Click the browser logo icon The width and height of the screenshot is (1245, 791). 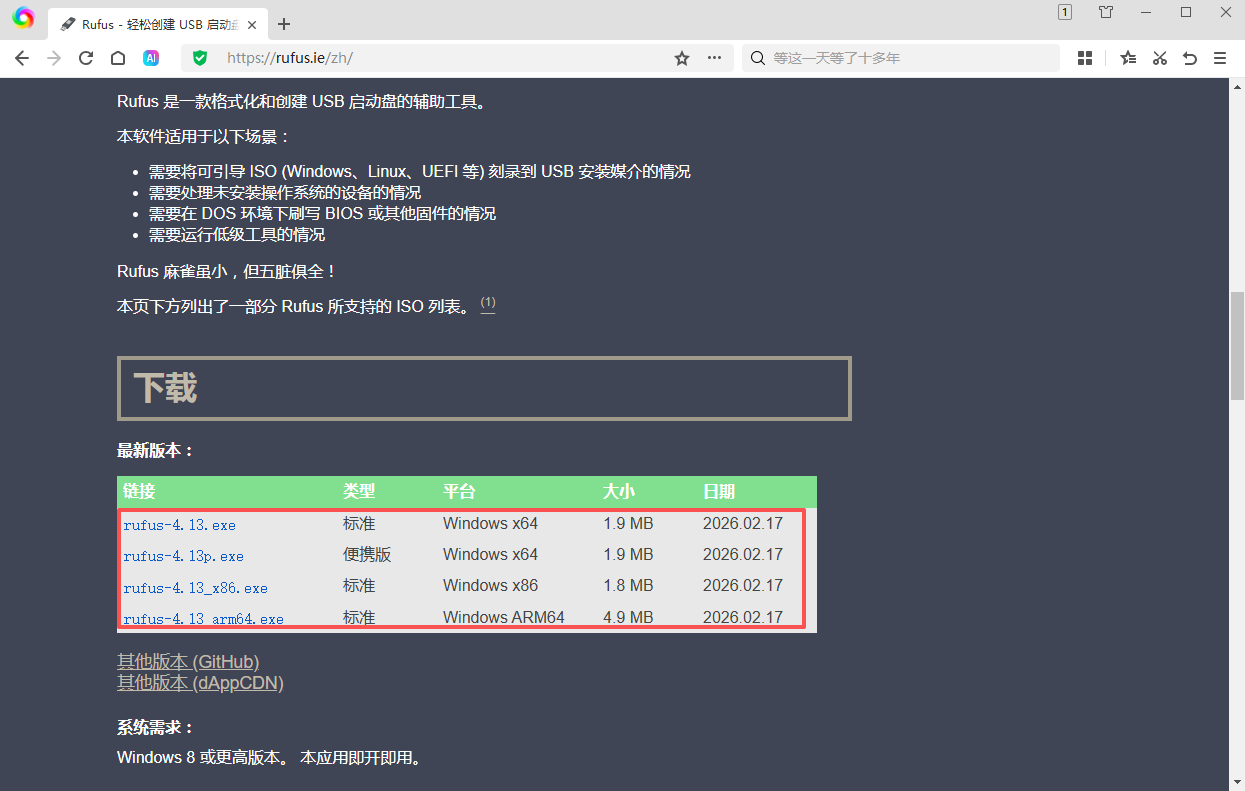pos(23,18)
